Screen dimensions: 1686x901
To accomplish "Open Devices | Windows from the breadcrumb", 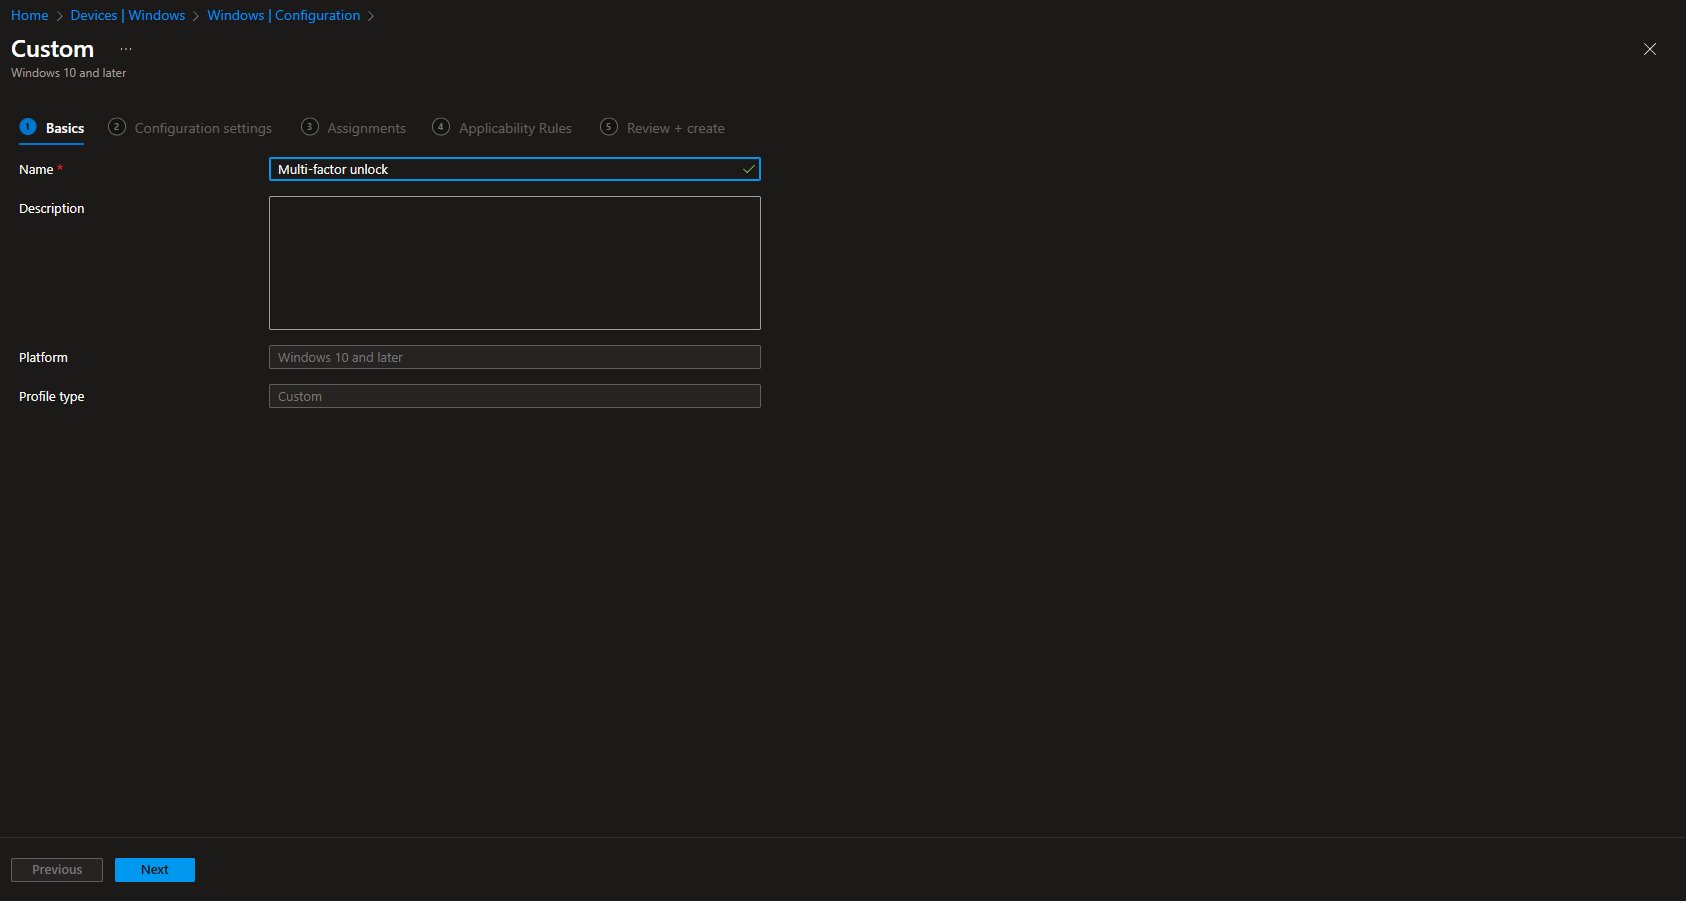I will [128, 15].
